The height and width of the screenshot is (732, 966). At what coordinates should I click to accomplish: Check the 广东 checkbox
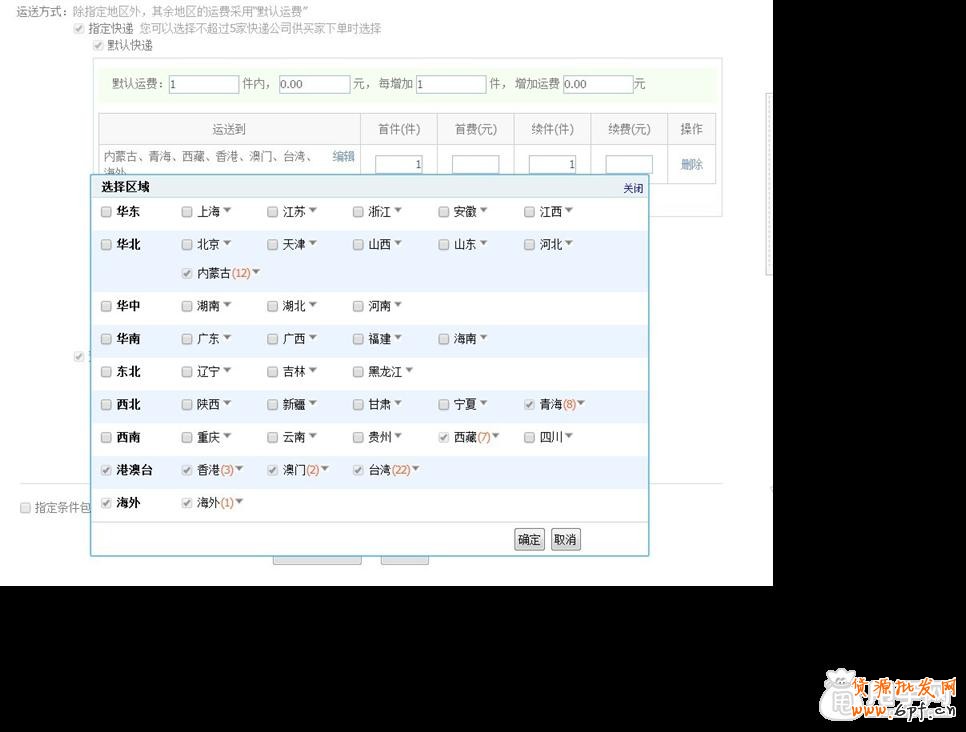(x=186, y=338)
